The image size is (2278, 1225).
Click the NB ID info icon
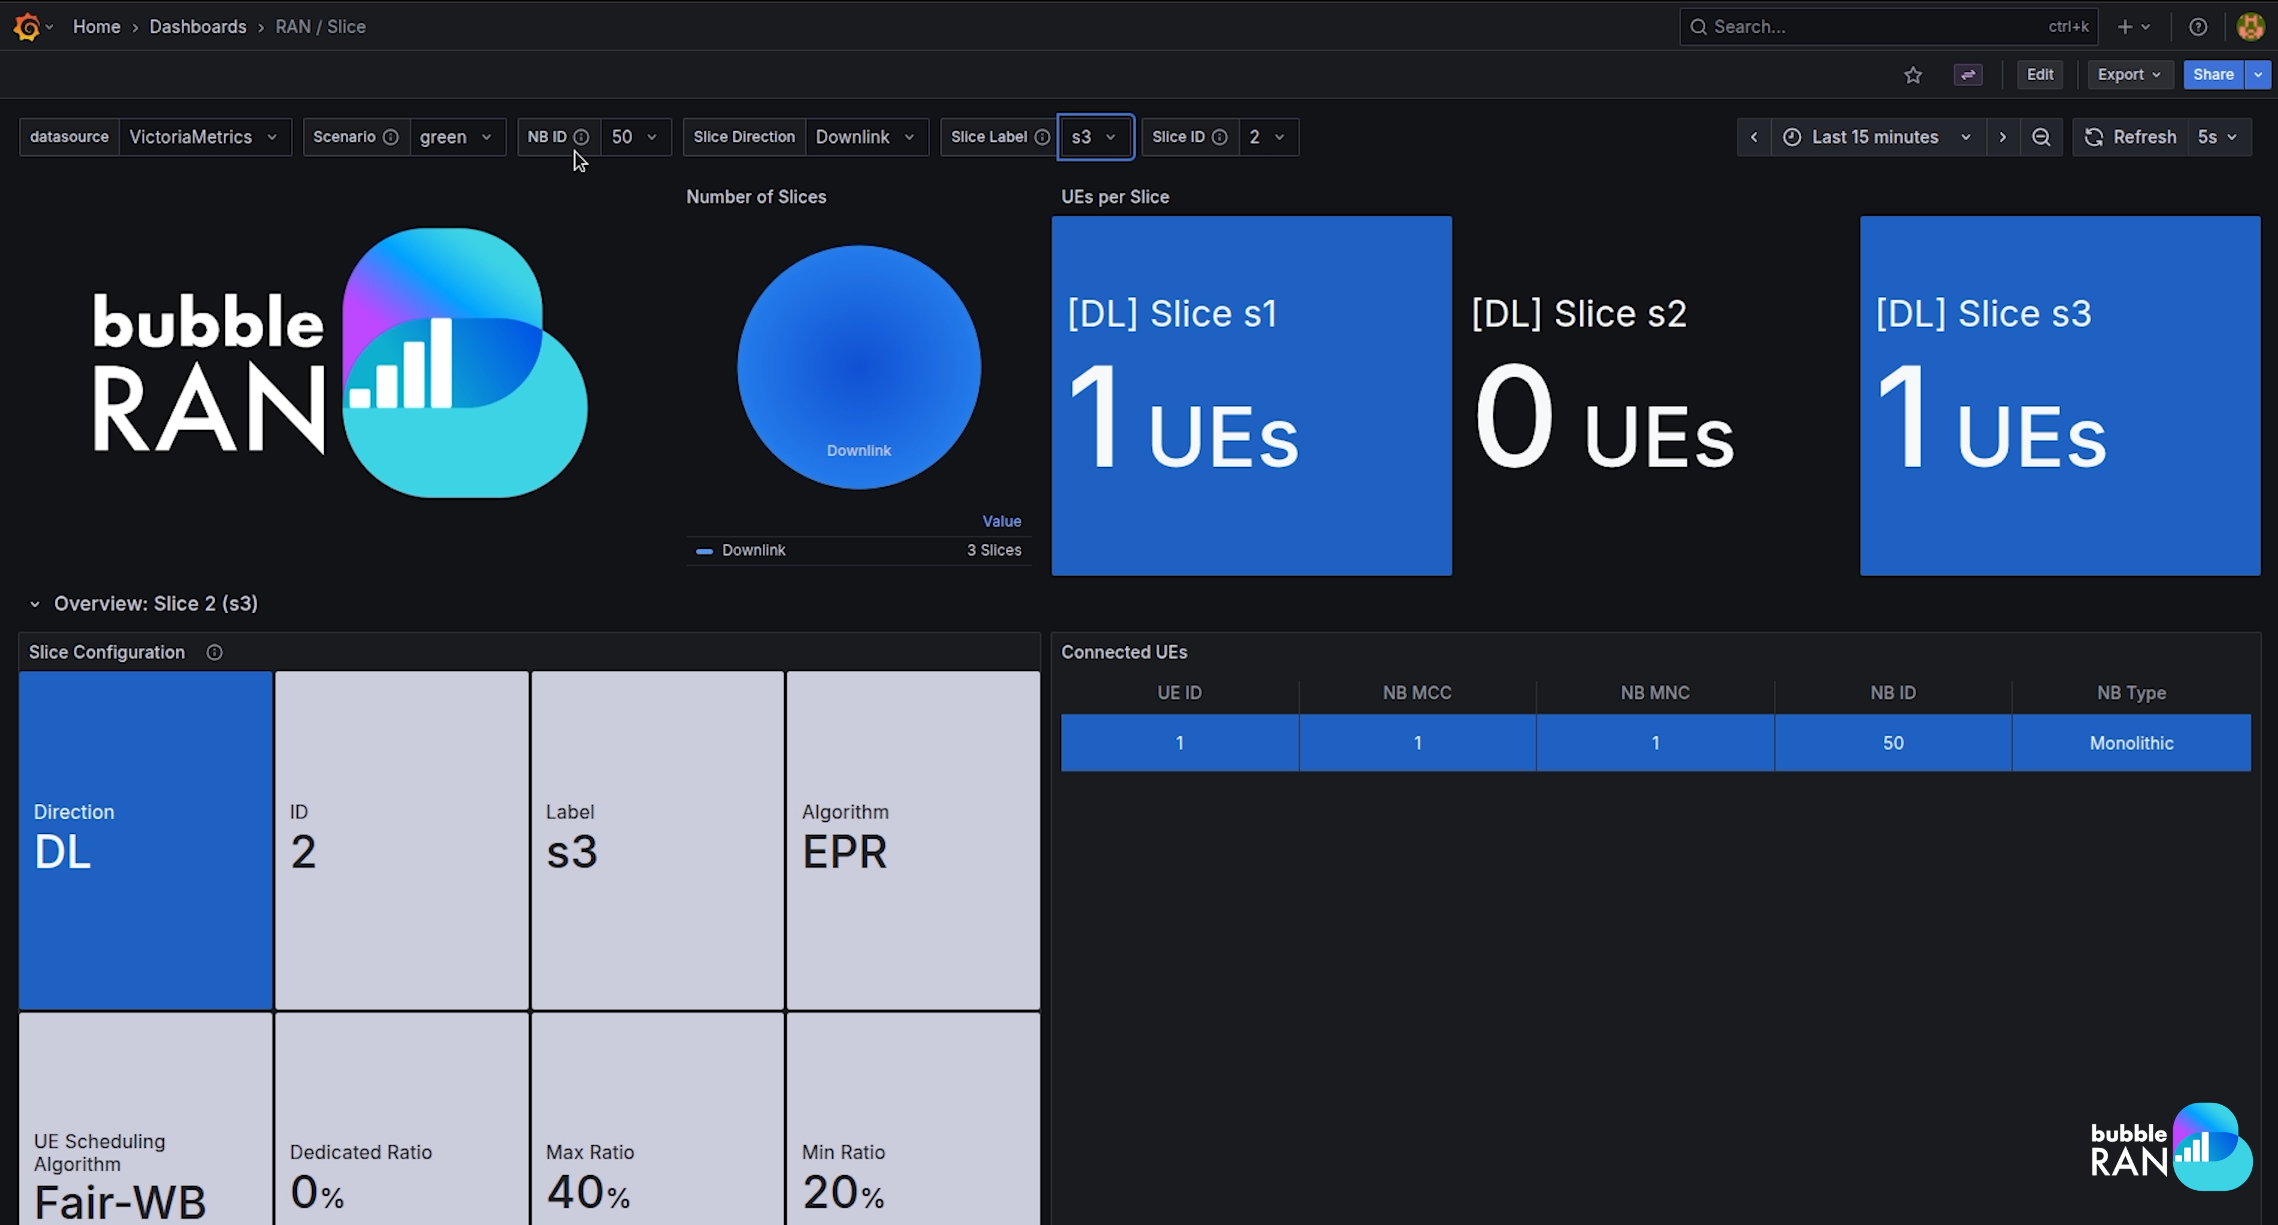tap(581, 137)
